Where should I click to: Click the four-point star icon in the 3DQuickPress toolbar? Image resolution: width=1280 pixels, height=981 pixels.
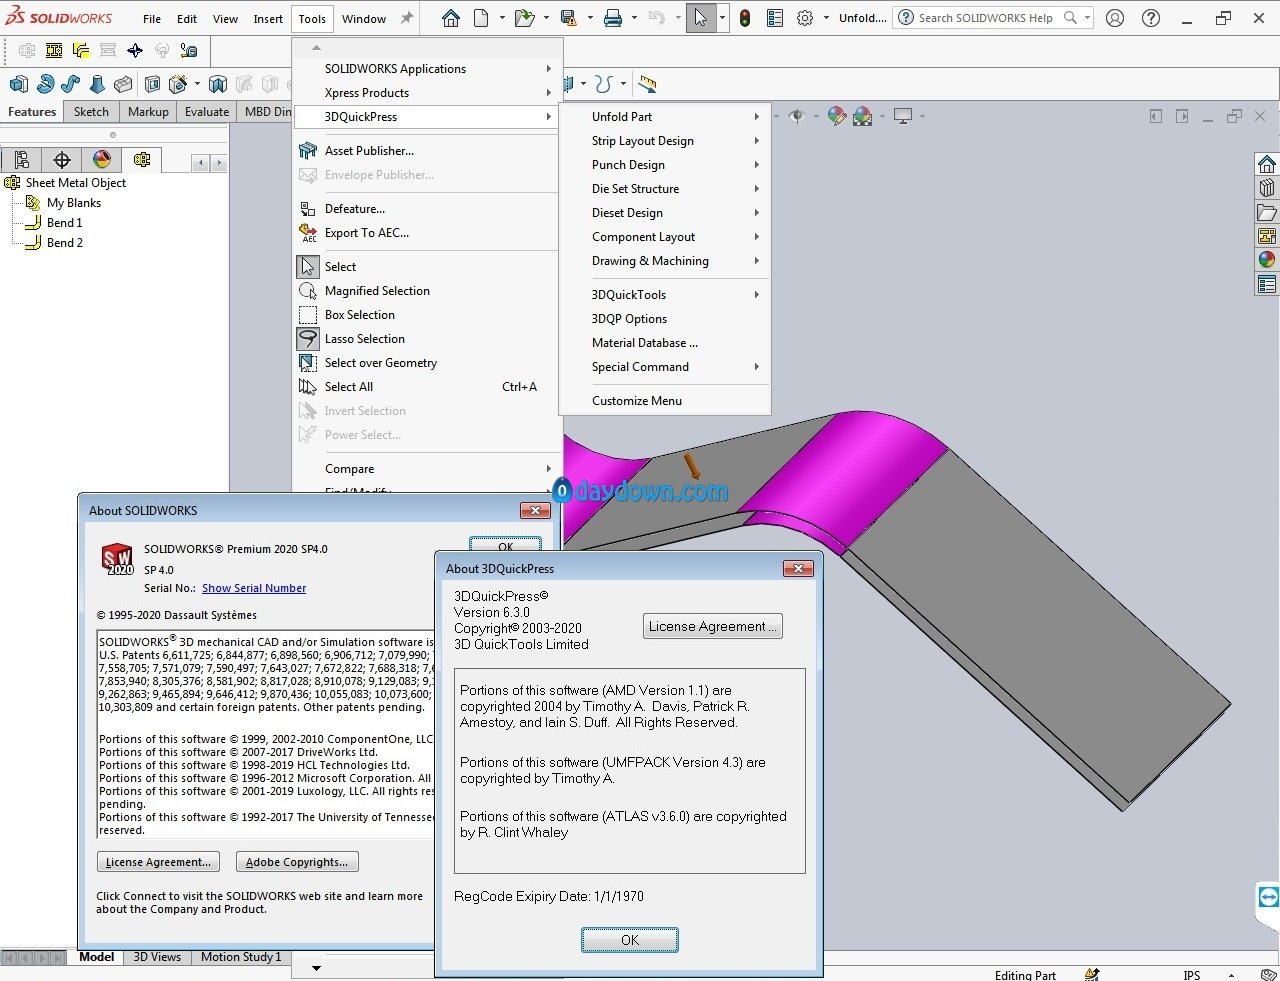click(135, 50)
